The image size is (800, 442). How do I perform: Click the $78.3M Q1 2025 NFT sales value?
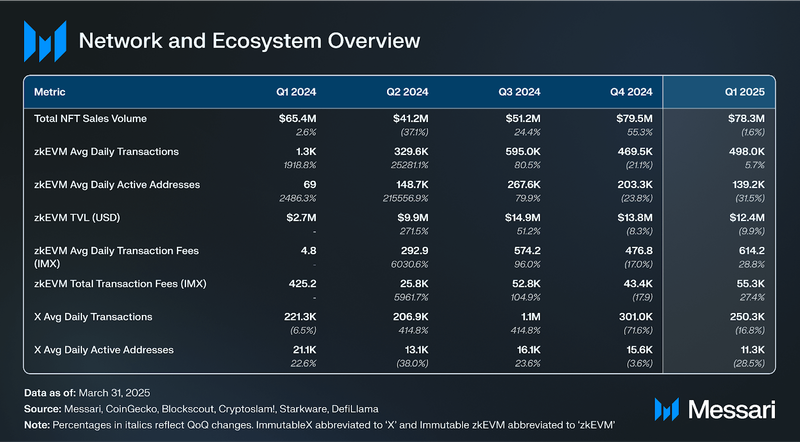pyautogui.click(x=746, y=118)
